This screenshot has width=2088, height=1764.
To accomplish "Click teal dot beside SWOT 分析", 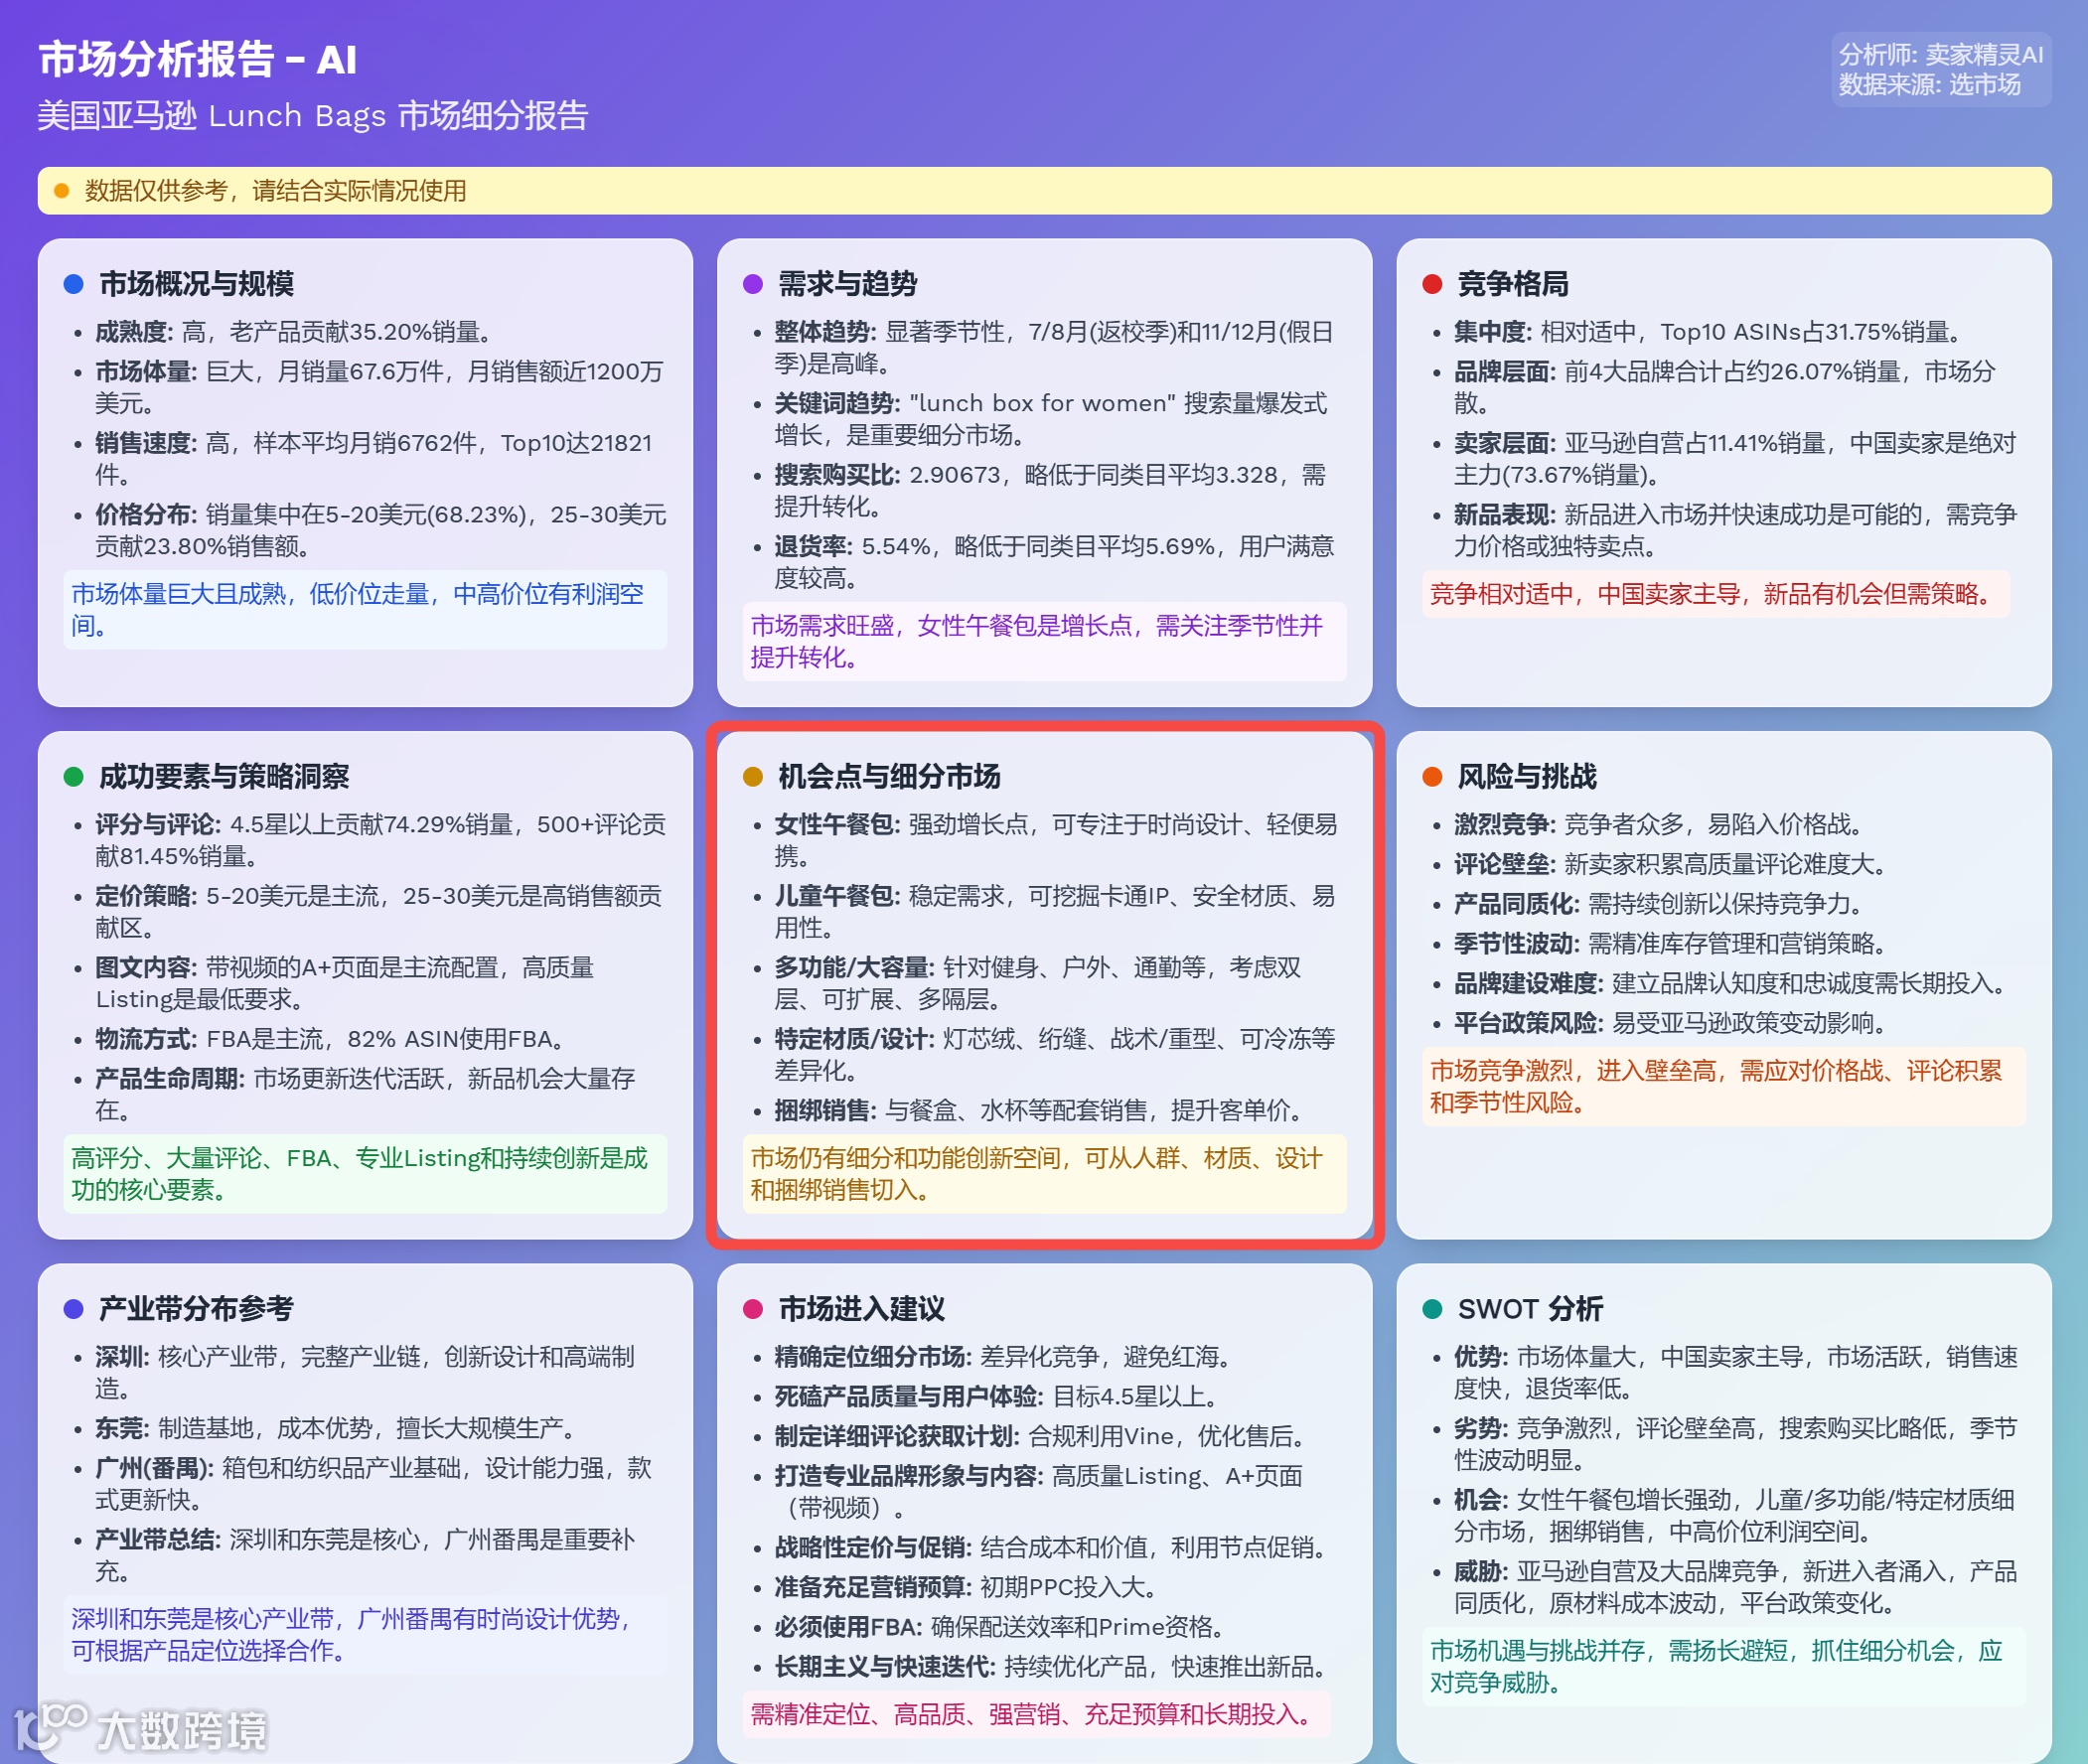I will pyautogui.click(x=1432, y=1309).
